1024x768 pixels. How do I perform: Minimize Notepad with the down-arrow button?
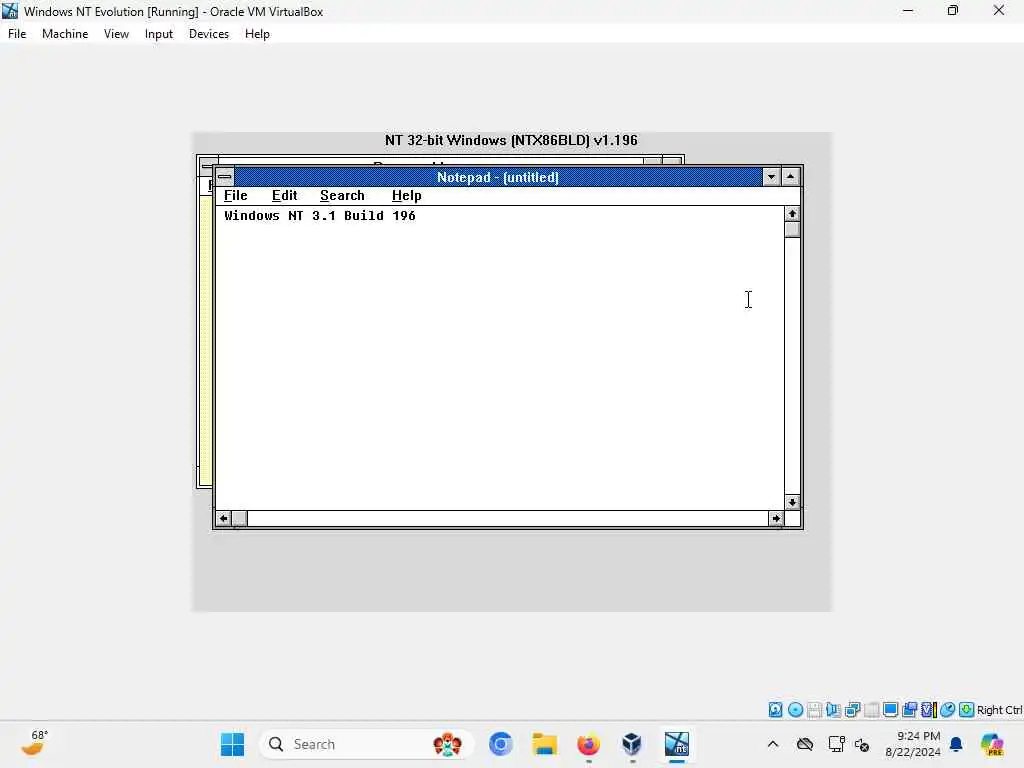(x=771, y=177)
